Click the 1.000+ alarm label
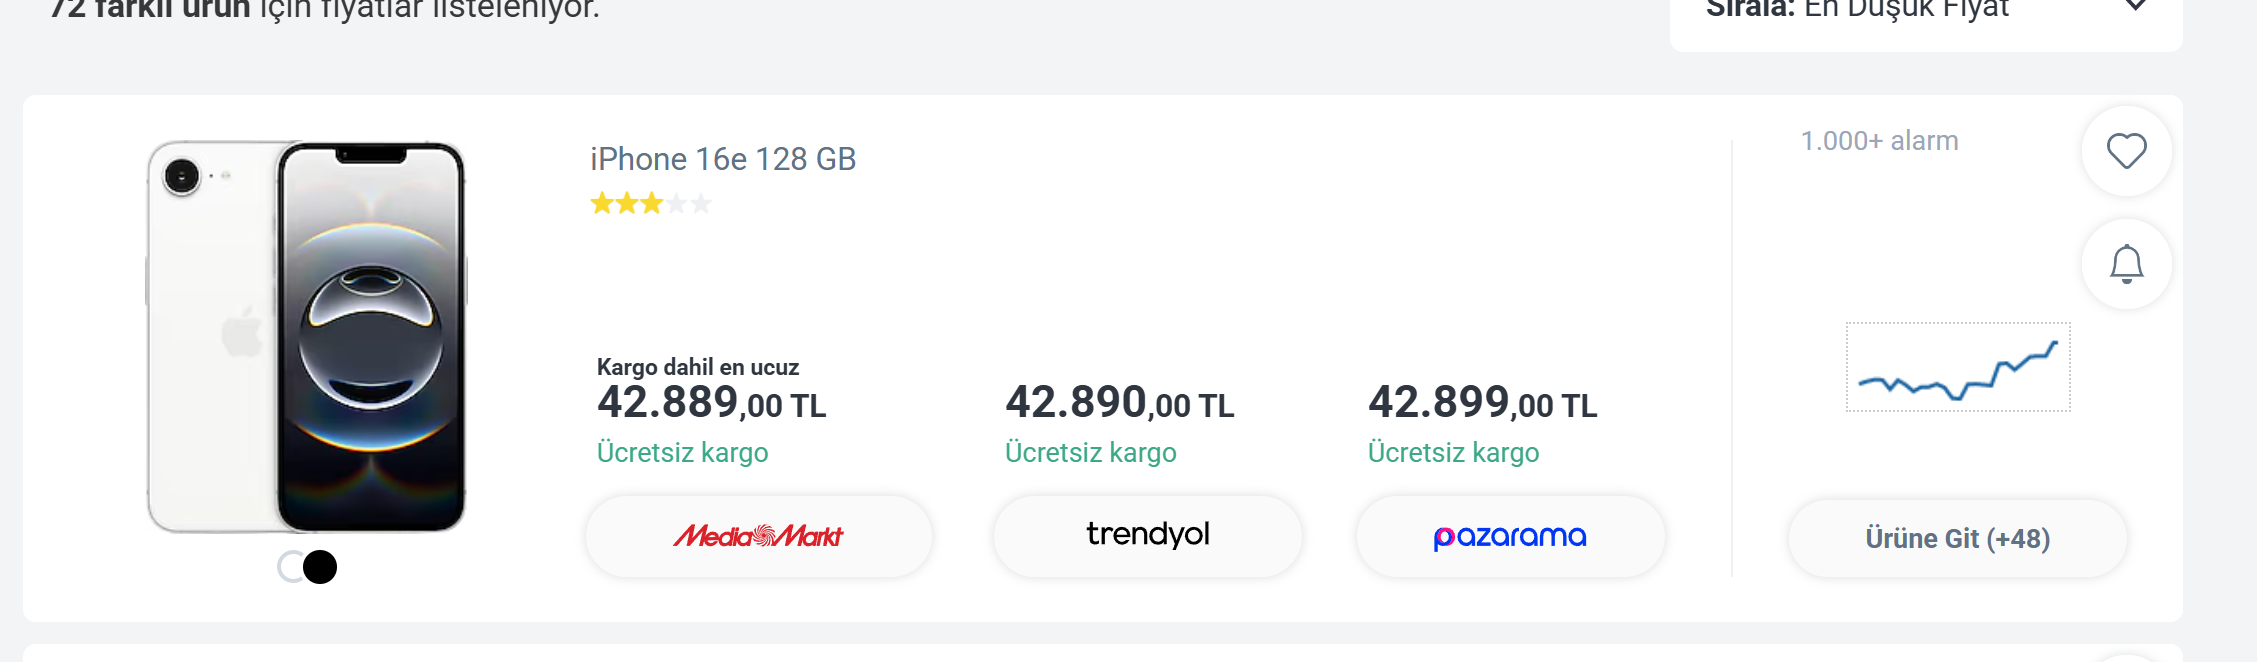The height and width of the screenshot is (662, 2257). (x=1879, y=141)
